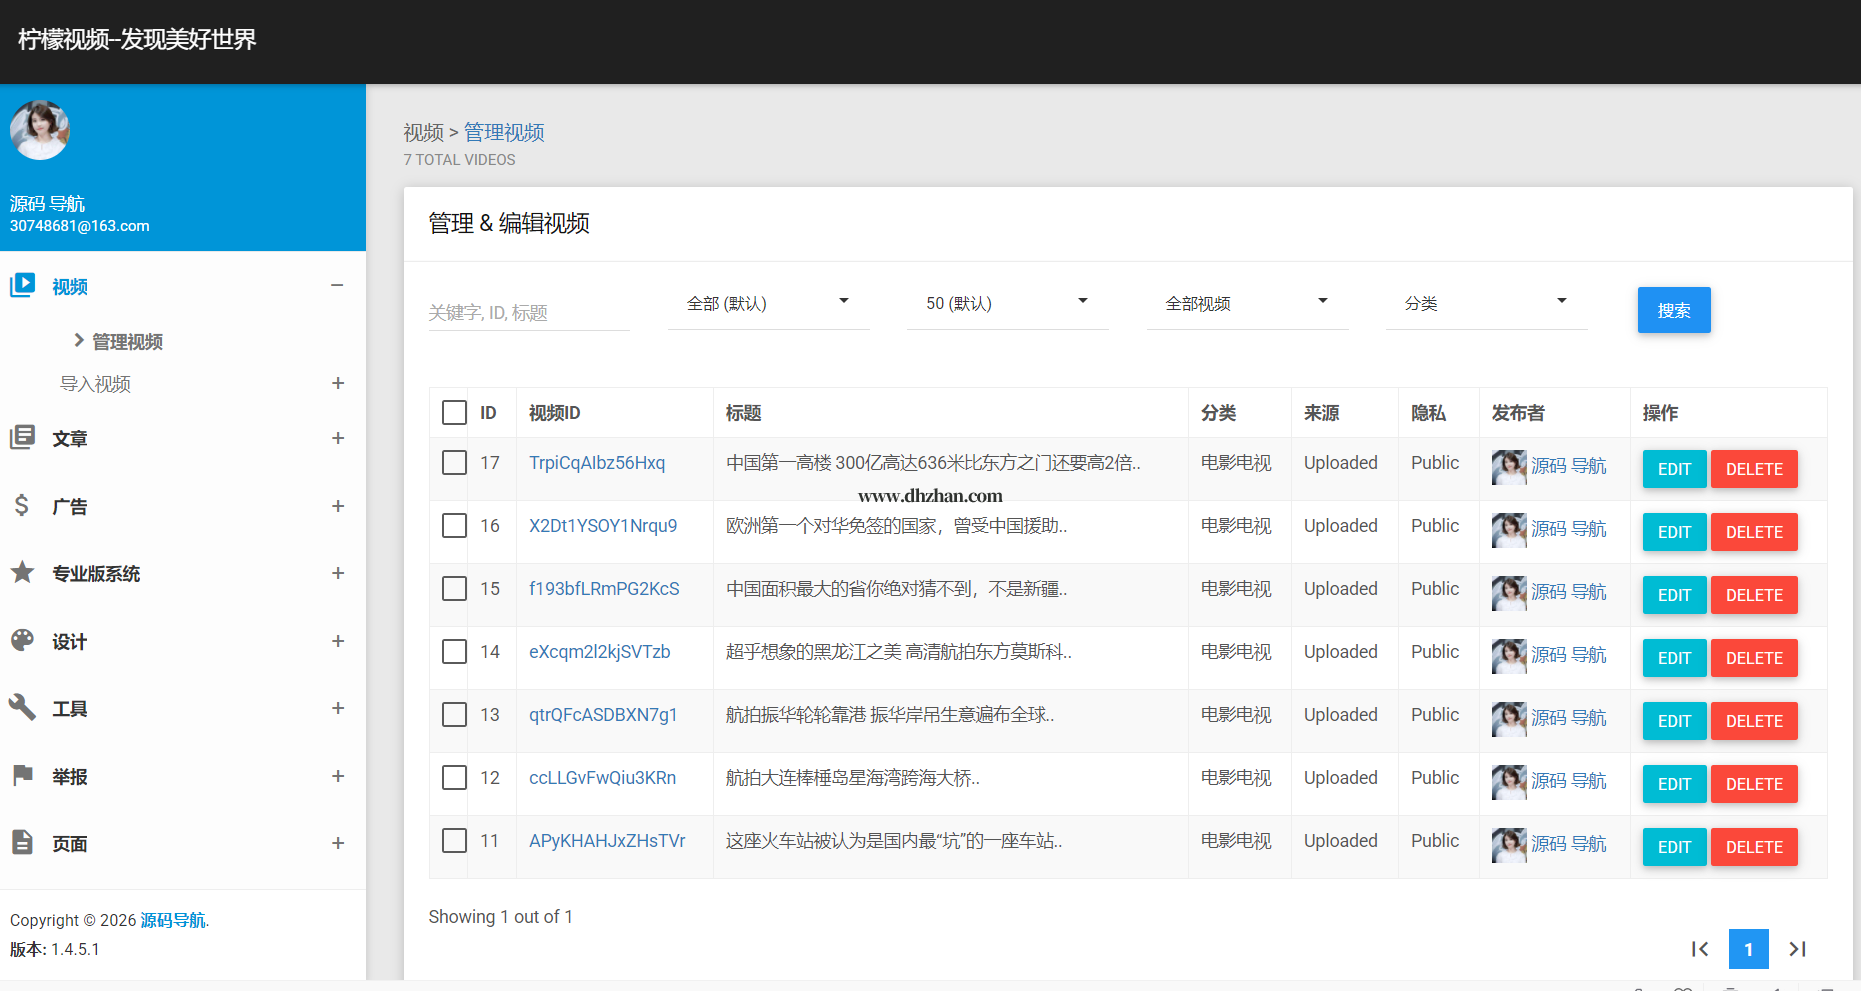Viewport: 1861px width, 991px height.
Task: Click the dollar sign ads icon
Action: coord(22,506)
